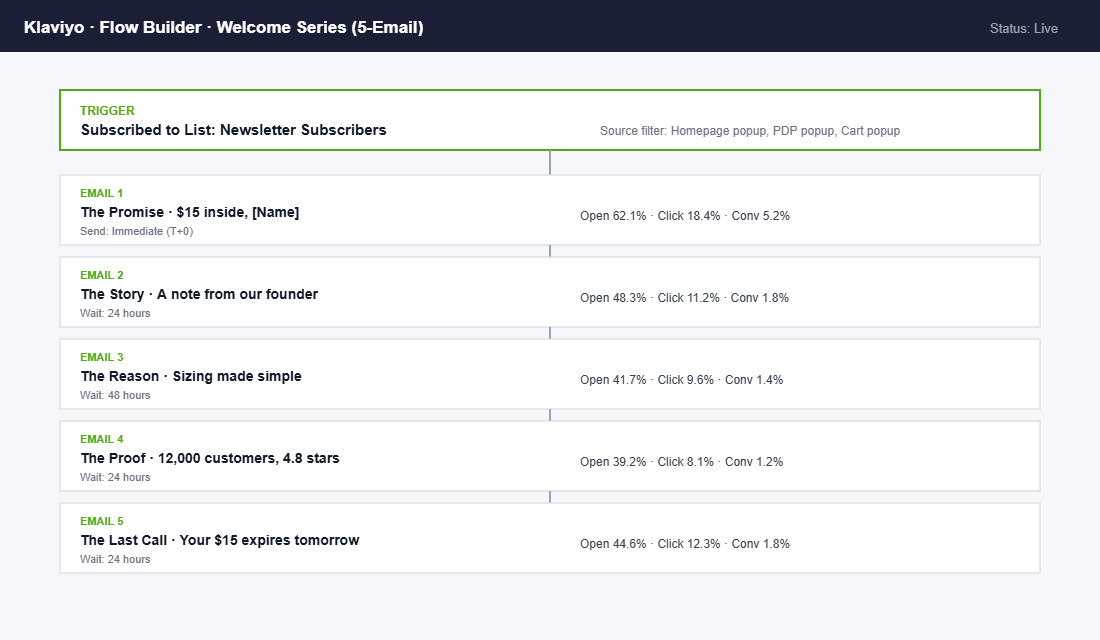Select the 'EMAIL 5' label
Viewport: 1100px width, 640px height.
click(102, 521)
